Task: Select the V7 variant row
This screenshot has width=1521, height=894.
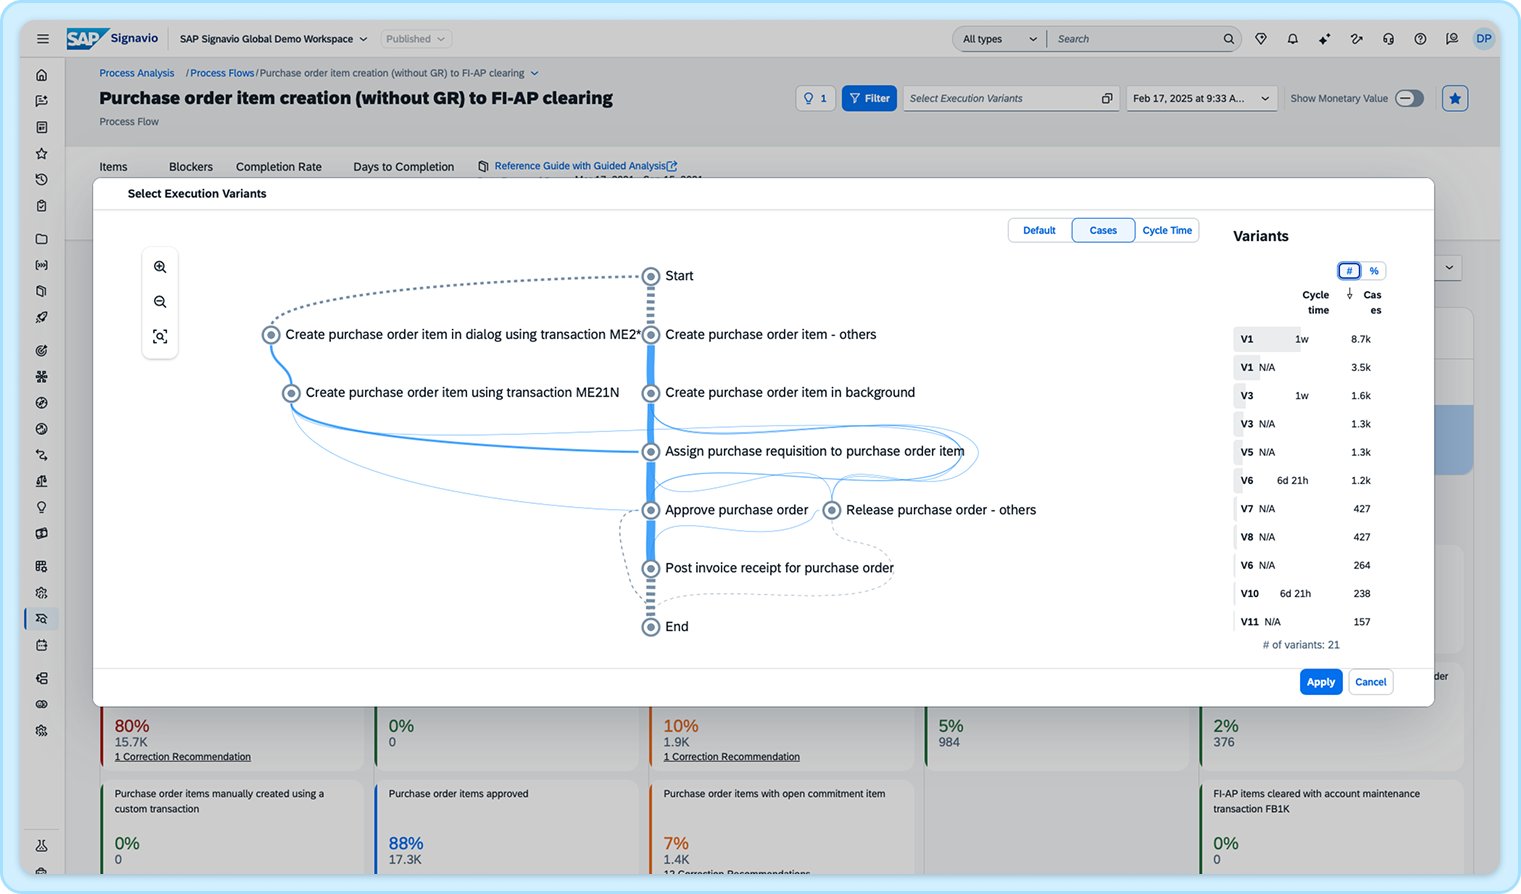Action: point(1310,509)
